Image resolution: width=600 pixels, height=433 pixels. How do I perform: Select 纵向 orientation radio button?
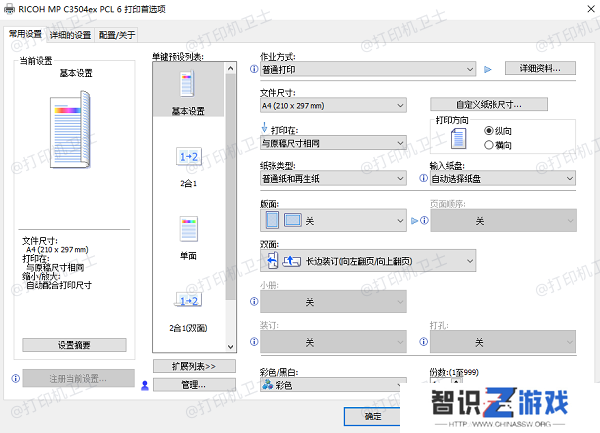pyautogui.click(x=489, y=131)
